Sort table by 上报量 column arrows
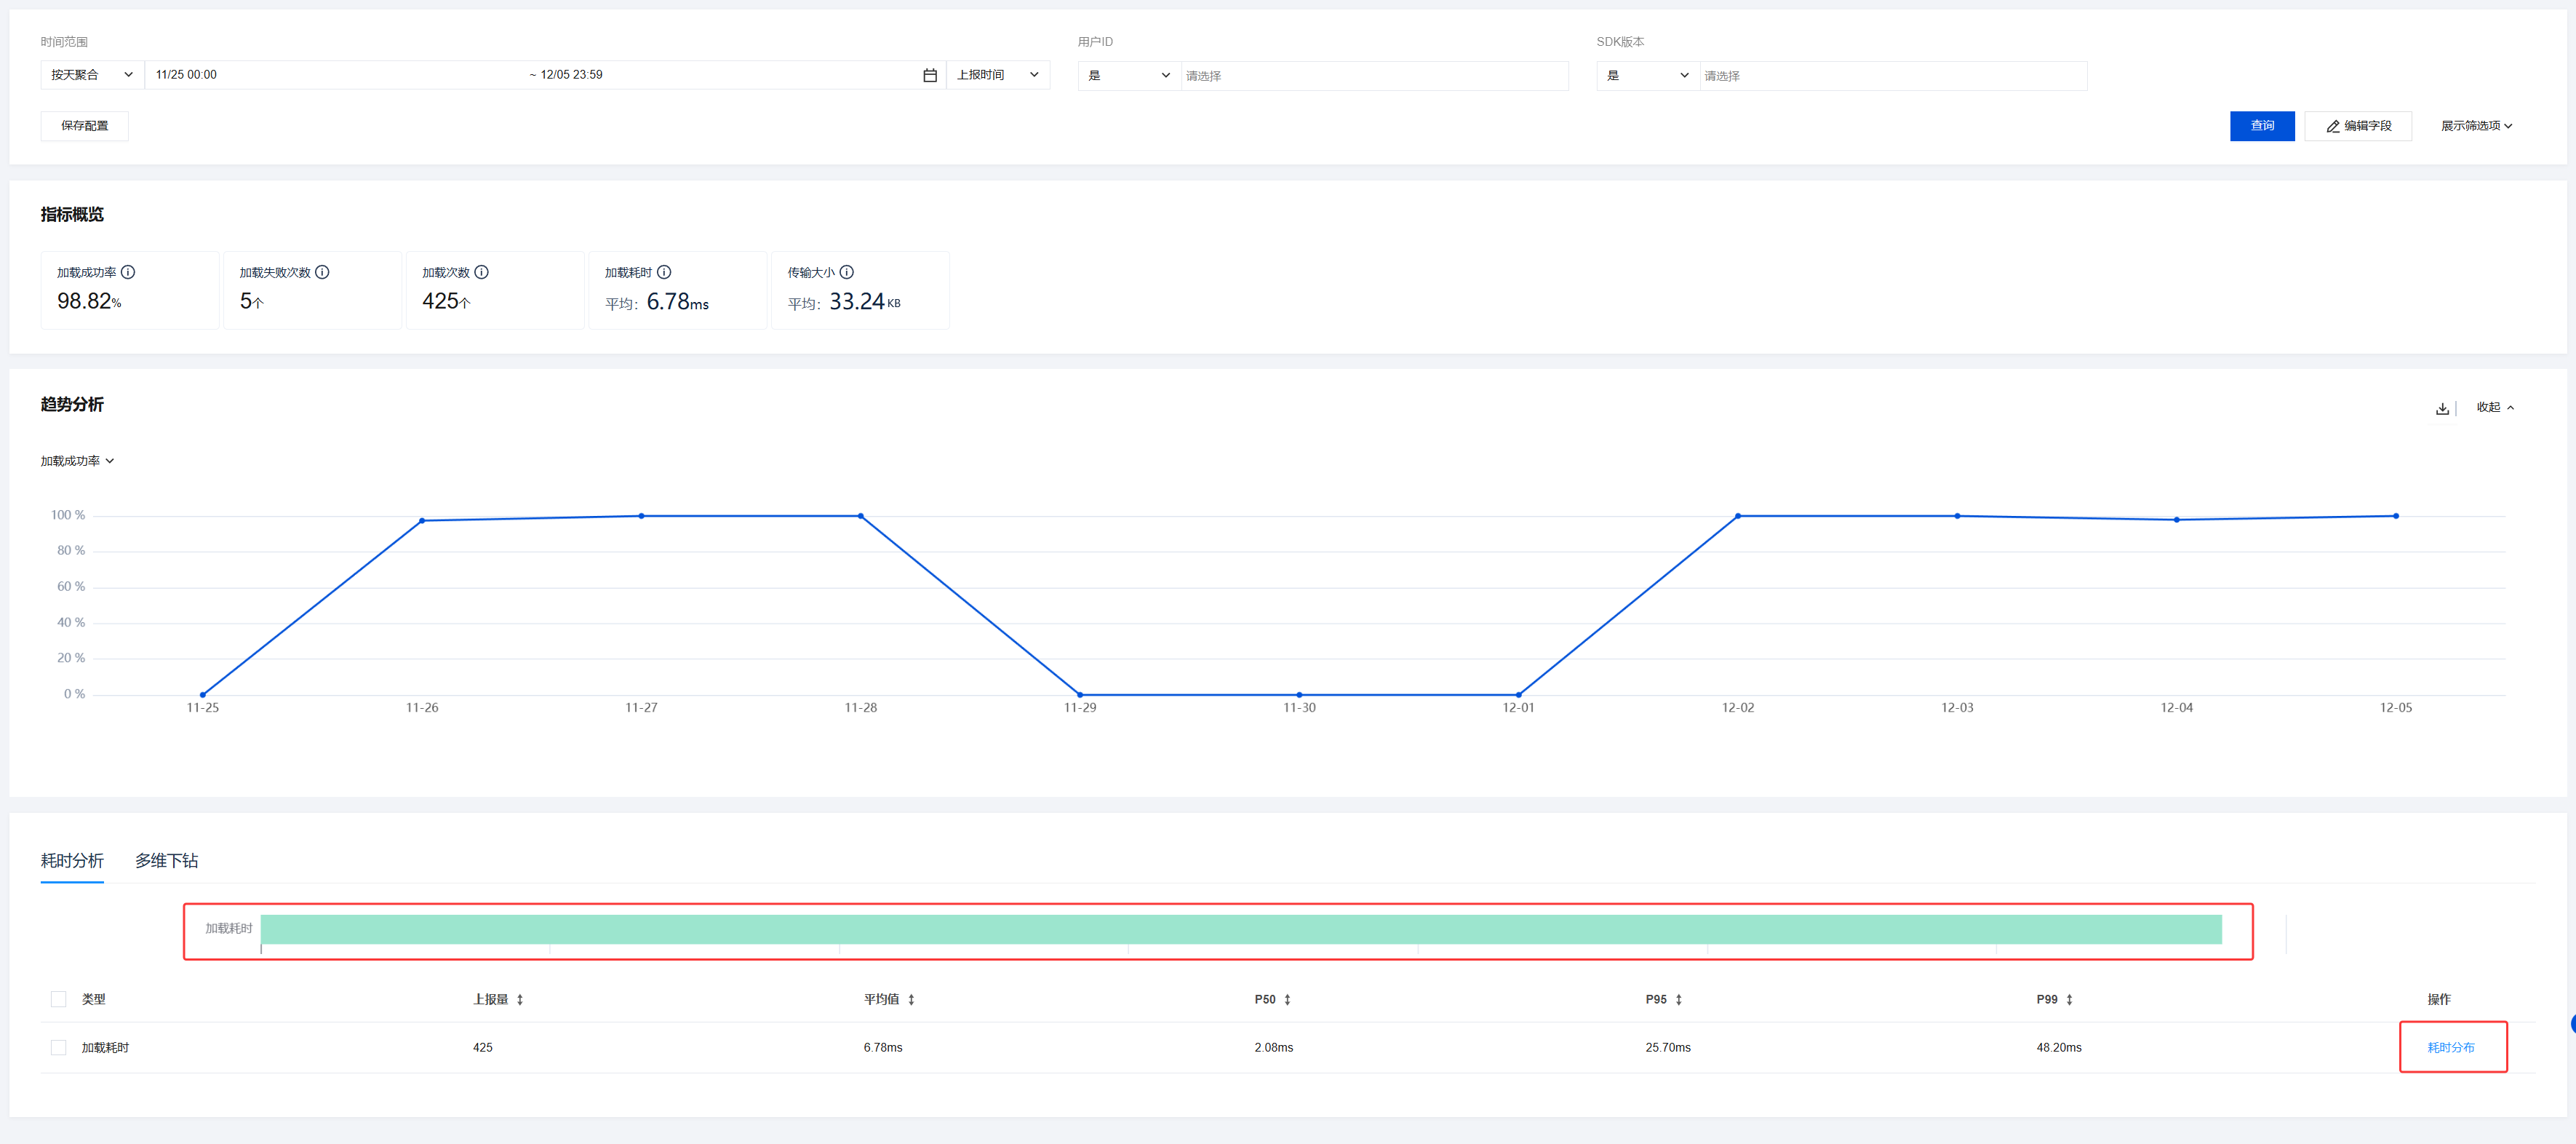This screenshot has height=1144, width=2576. tap(520, 1000)
